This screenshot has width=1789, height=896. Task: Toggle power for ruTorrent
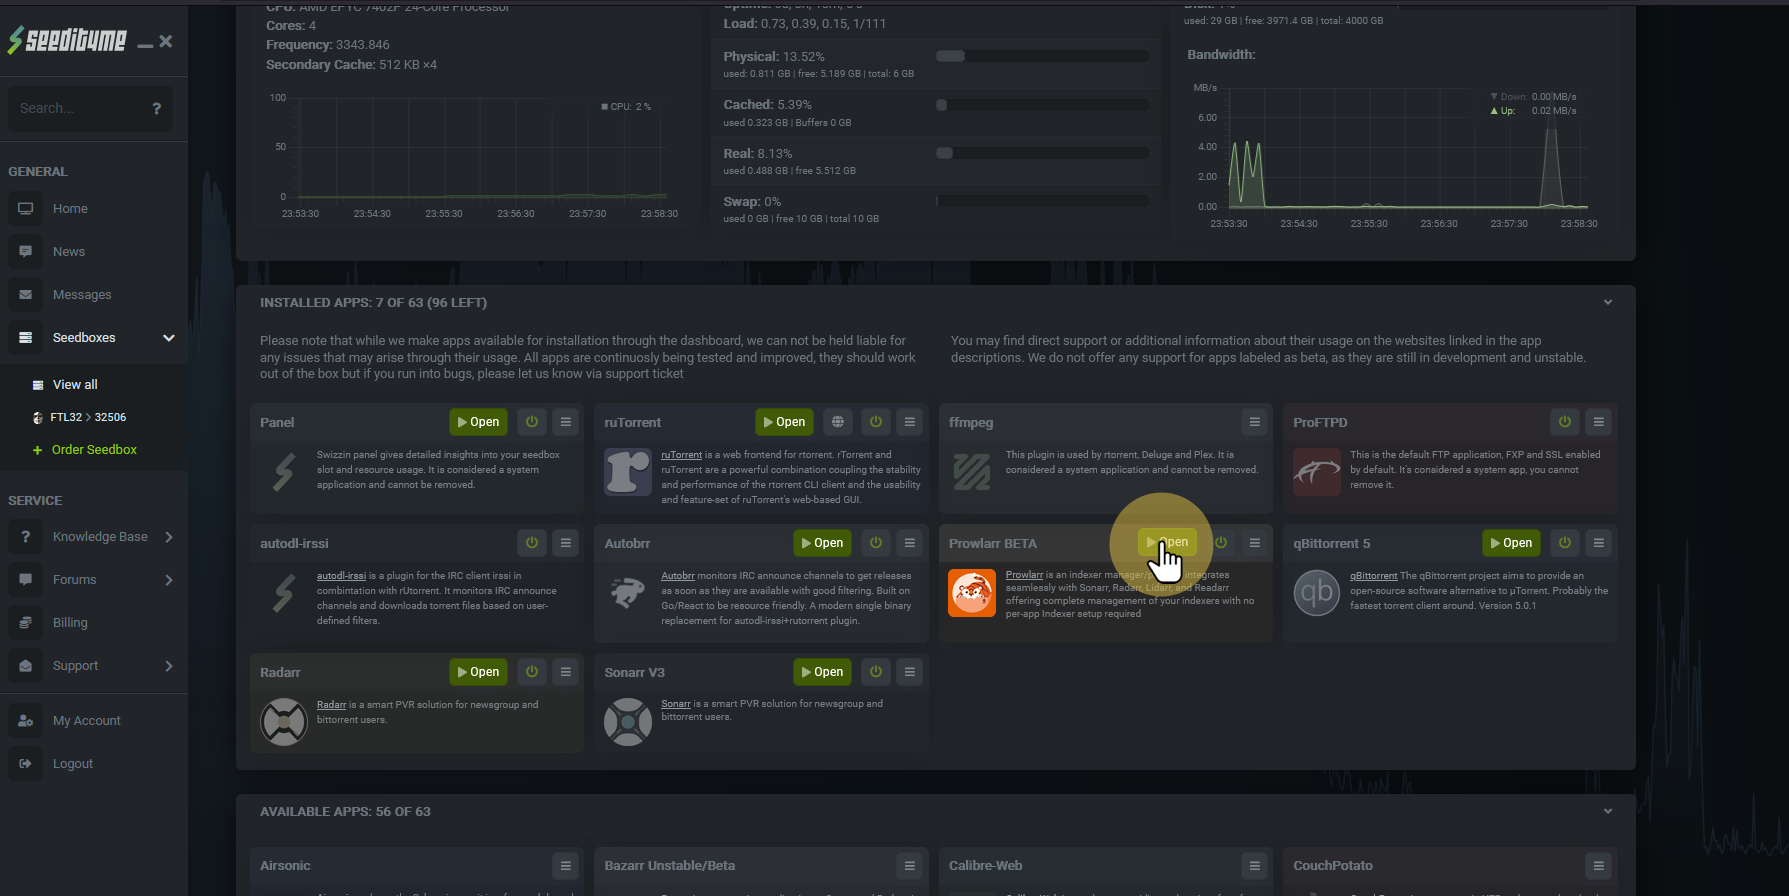click(876, 422)
